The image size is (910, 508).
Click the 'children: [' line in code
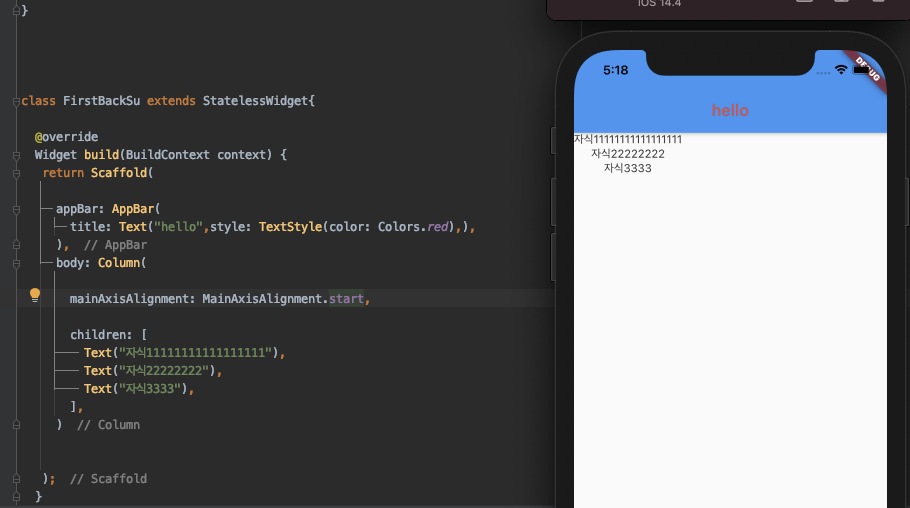click(x=109, y=334)
